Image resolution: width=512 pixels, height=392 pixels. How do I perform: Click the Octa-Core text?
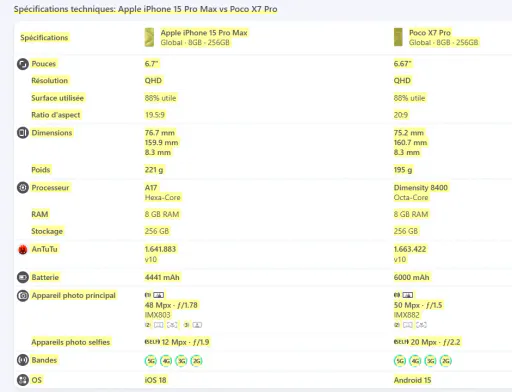point(411,197)
